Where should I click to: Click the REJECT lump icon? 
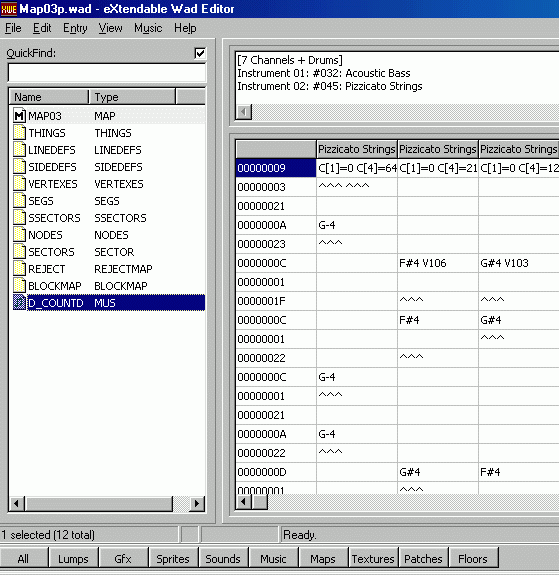(x=19, y=269)
